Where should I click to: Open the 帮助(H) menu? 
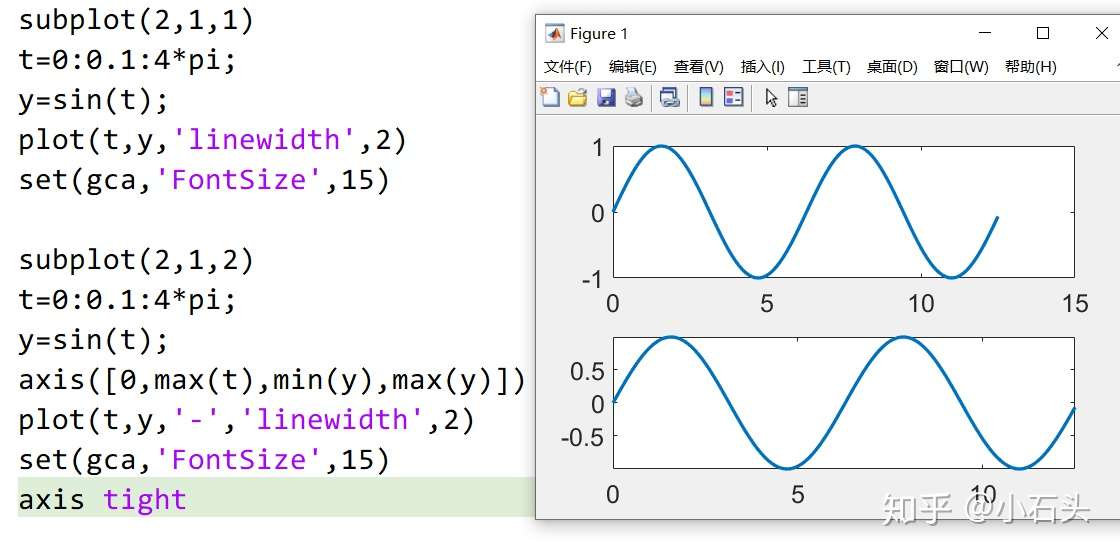click(x=1030, y=67)
